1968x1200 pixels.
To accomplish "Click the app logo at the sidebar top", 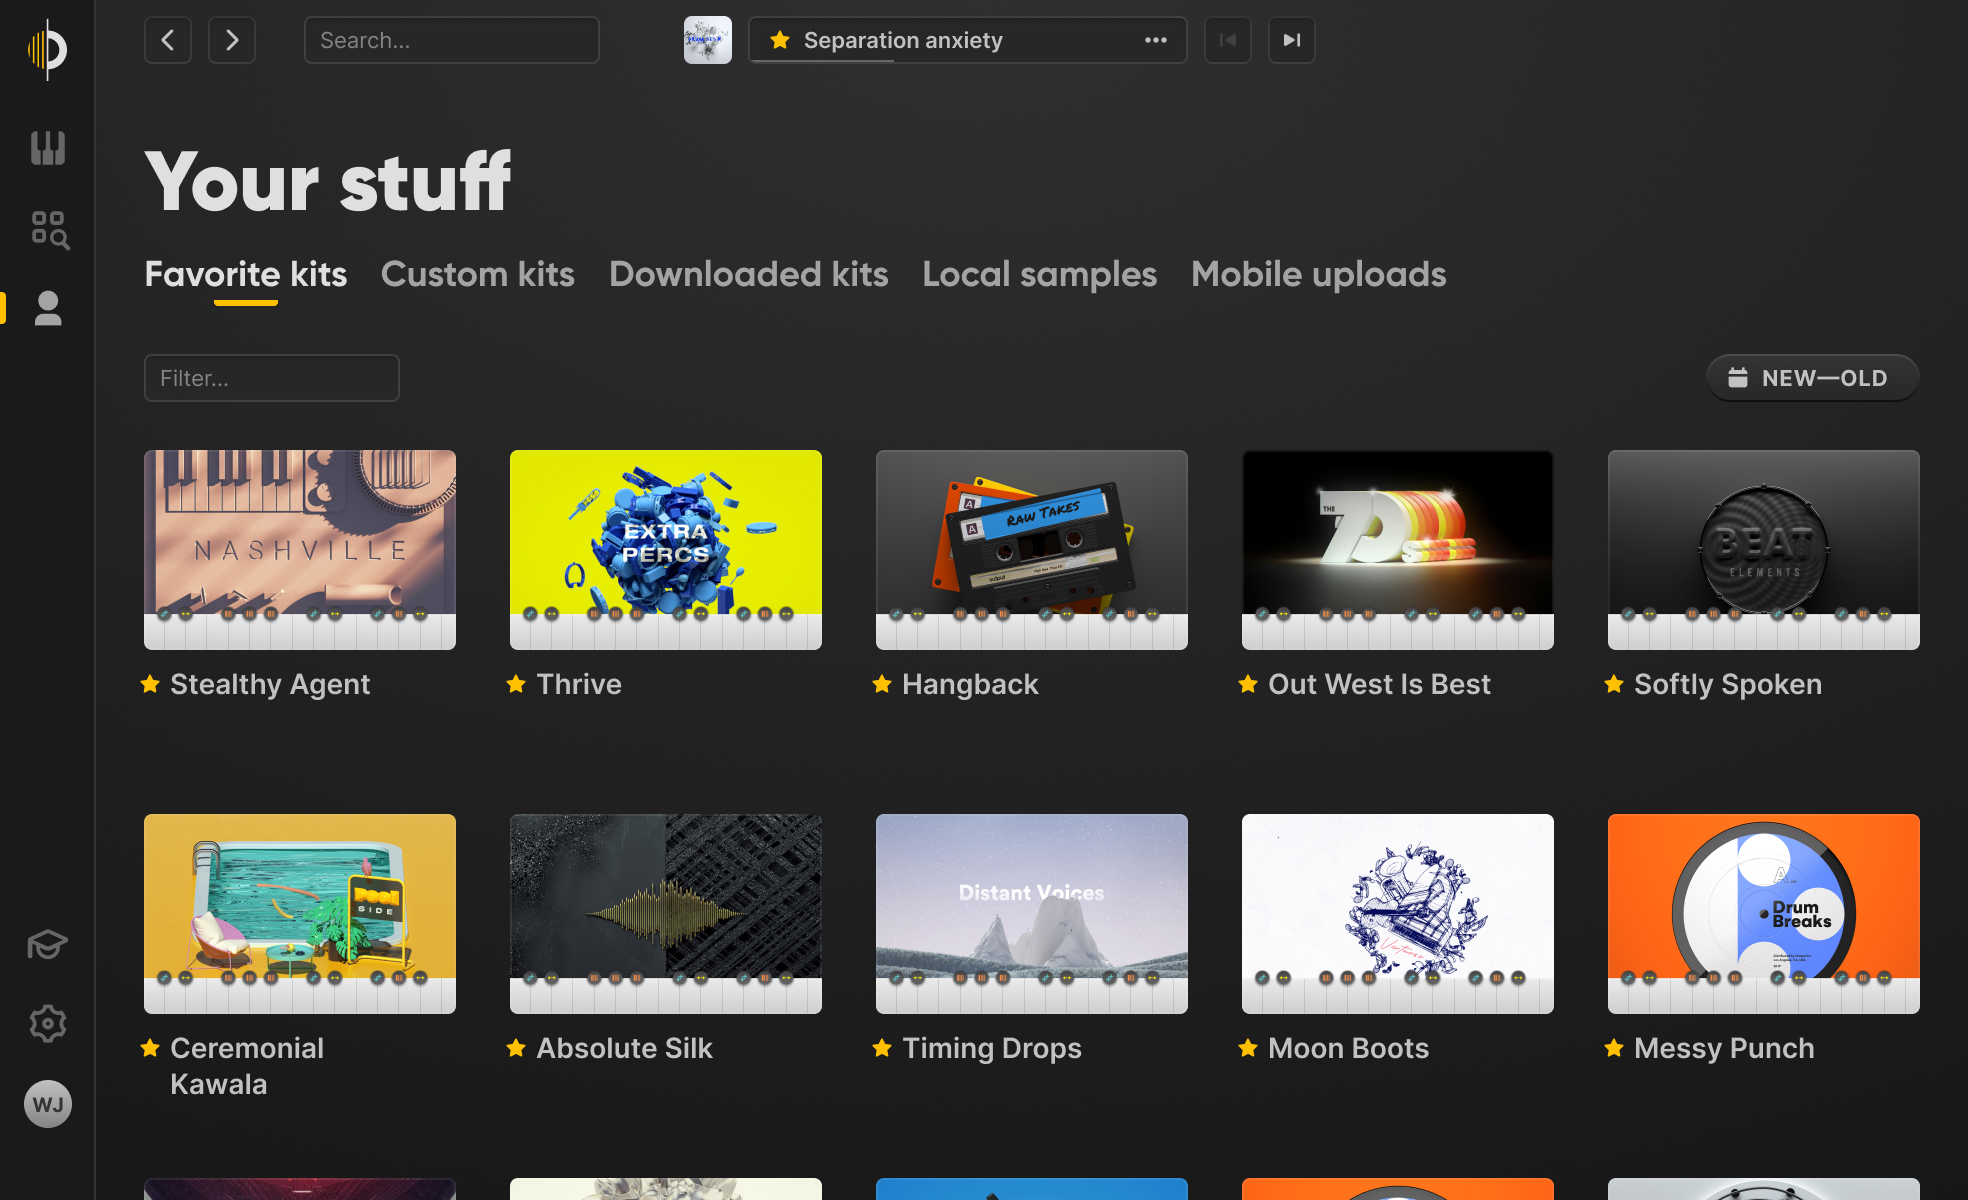I will point(47,48).
